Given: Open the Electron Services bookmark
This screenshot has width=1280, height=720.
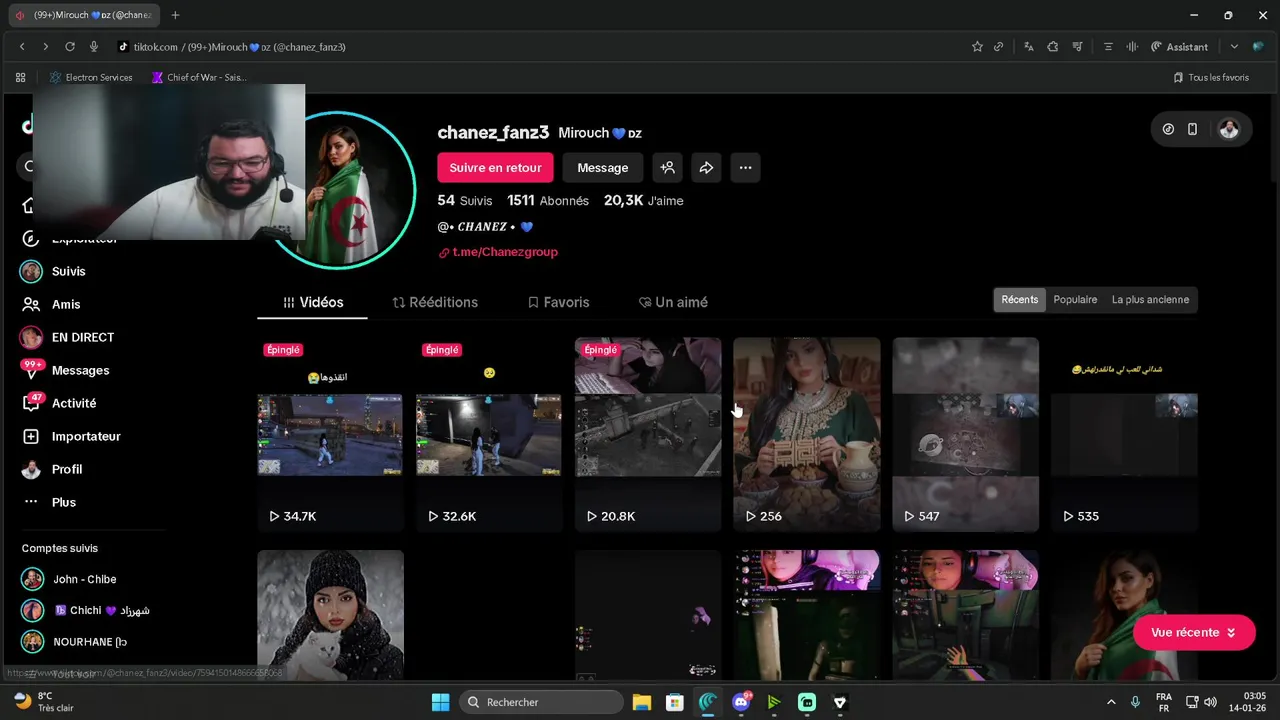Looking at the screenshot, I should pyautogui.click(x=91, y=77).
